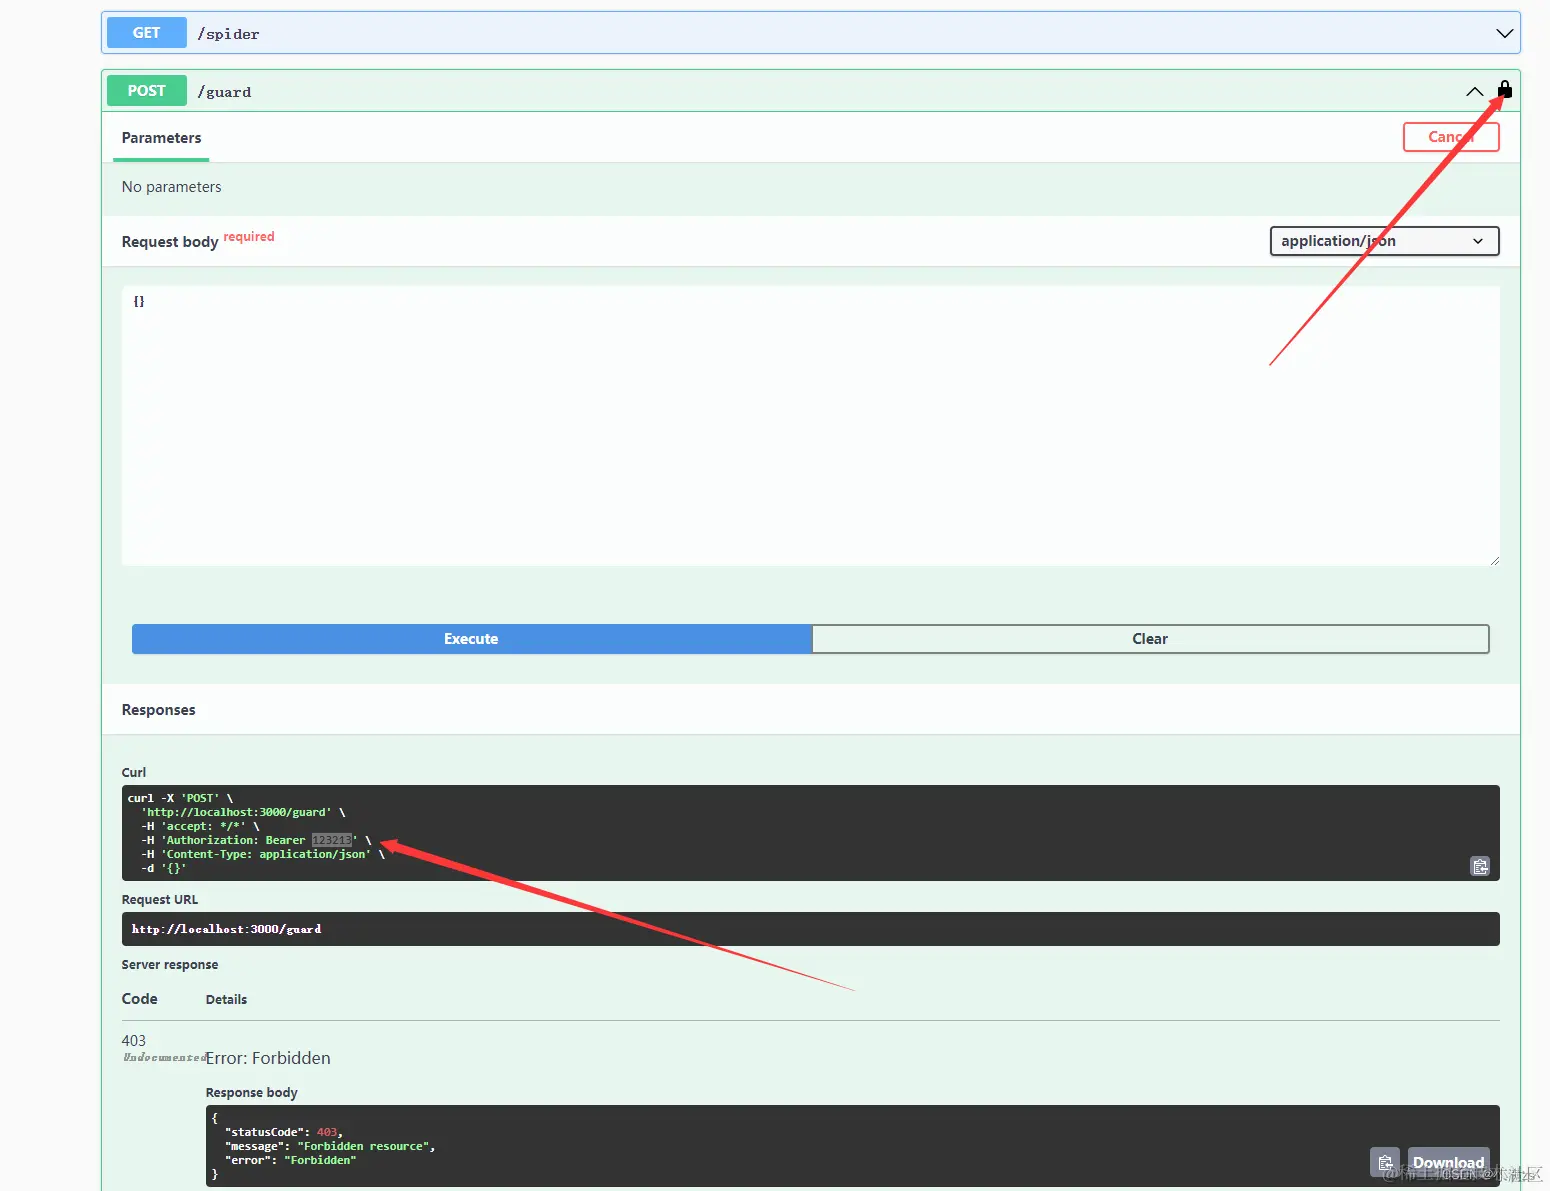Click the request URL http://localhost:3000/guard

(226, 929)
